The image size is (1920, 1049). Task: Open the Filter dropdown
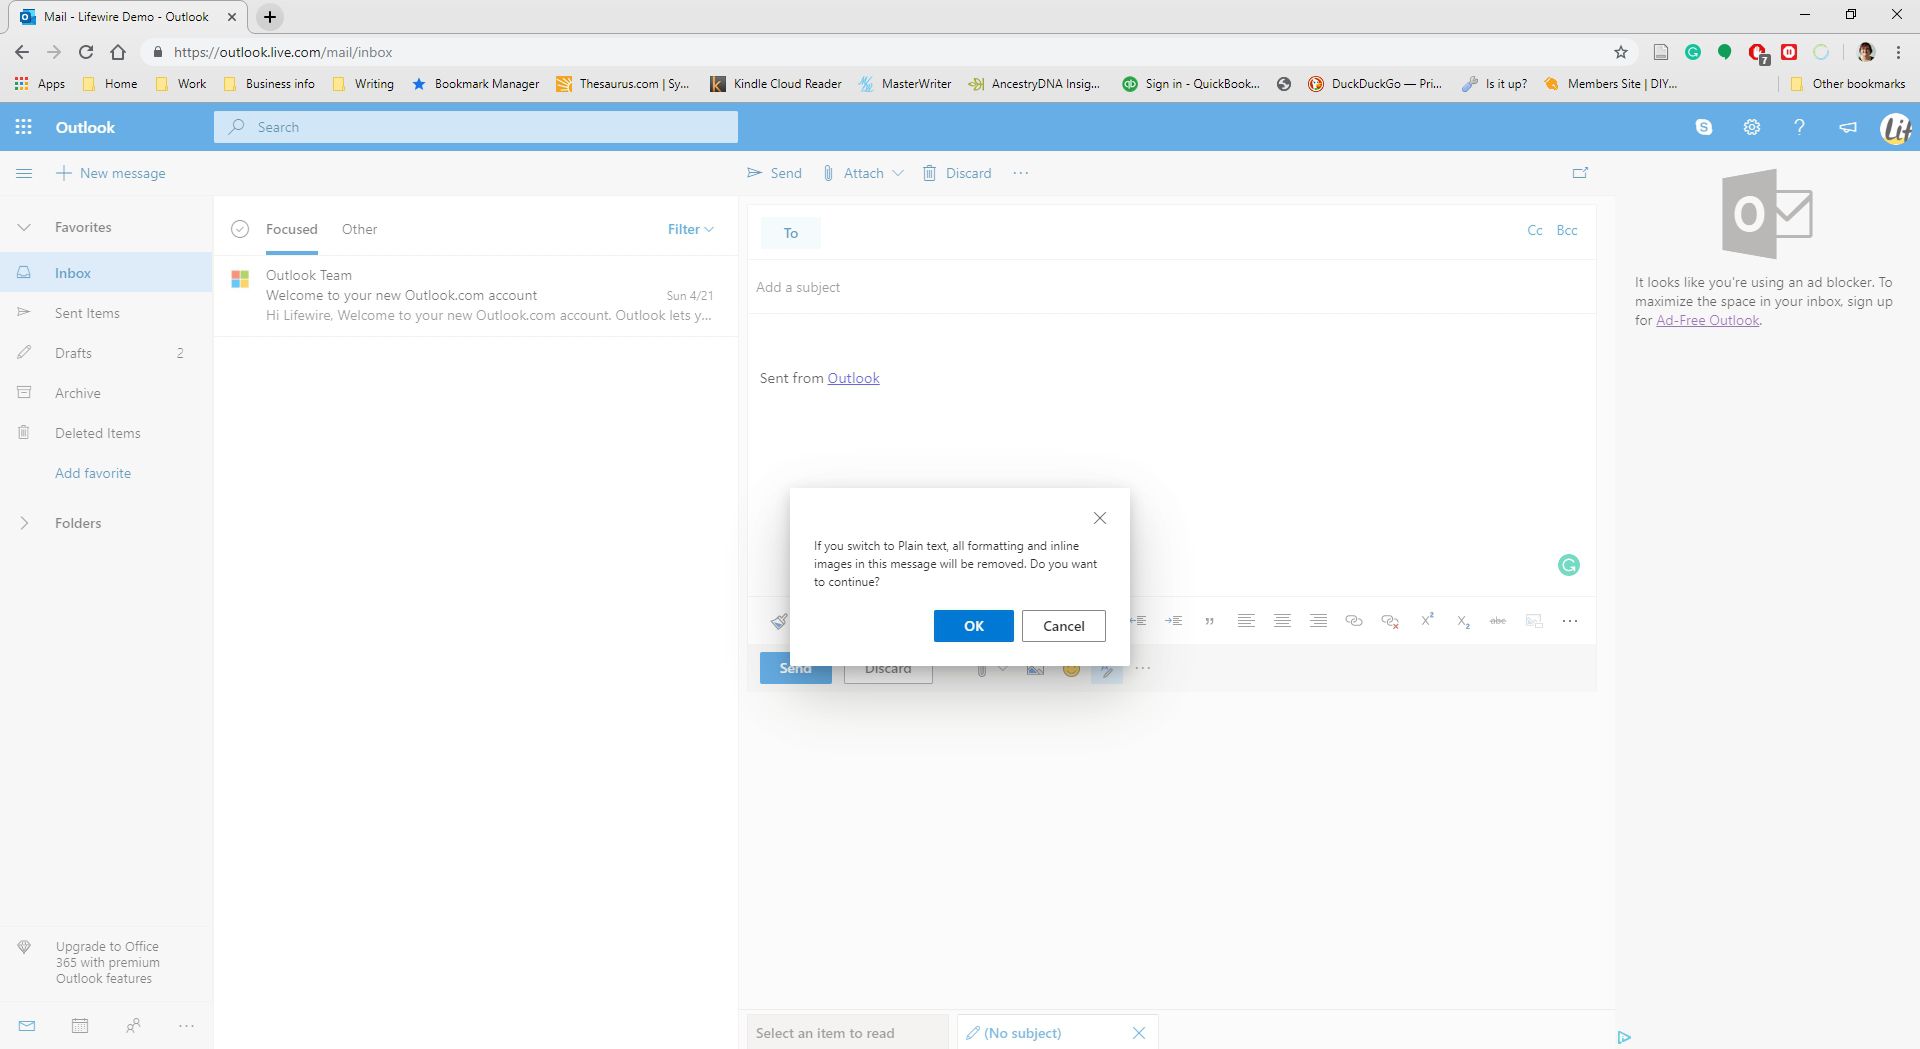(690, 229)
